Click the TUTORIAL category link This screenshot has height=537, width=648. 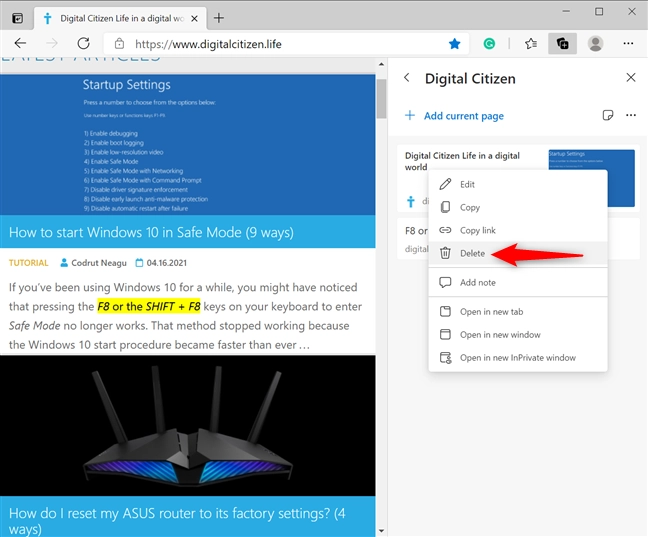pos(29,263)
